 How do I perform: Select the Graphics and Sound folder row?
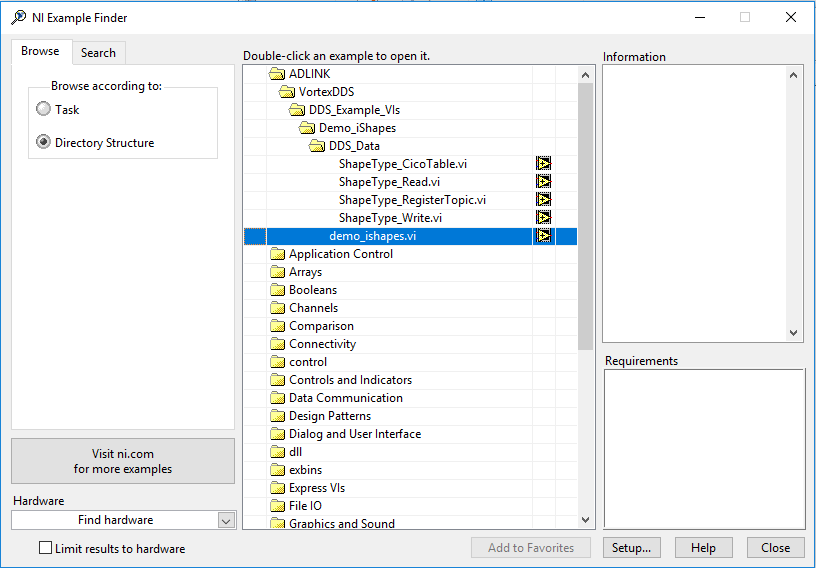[x=410, y=523]
